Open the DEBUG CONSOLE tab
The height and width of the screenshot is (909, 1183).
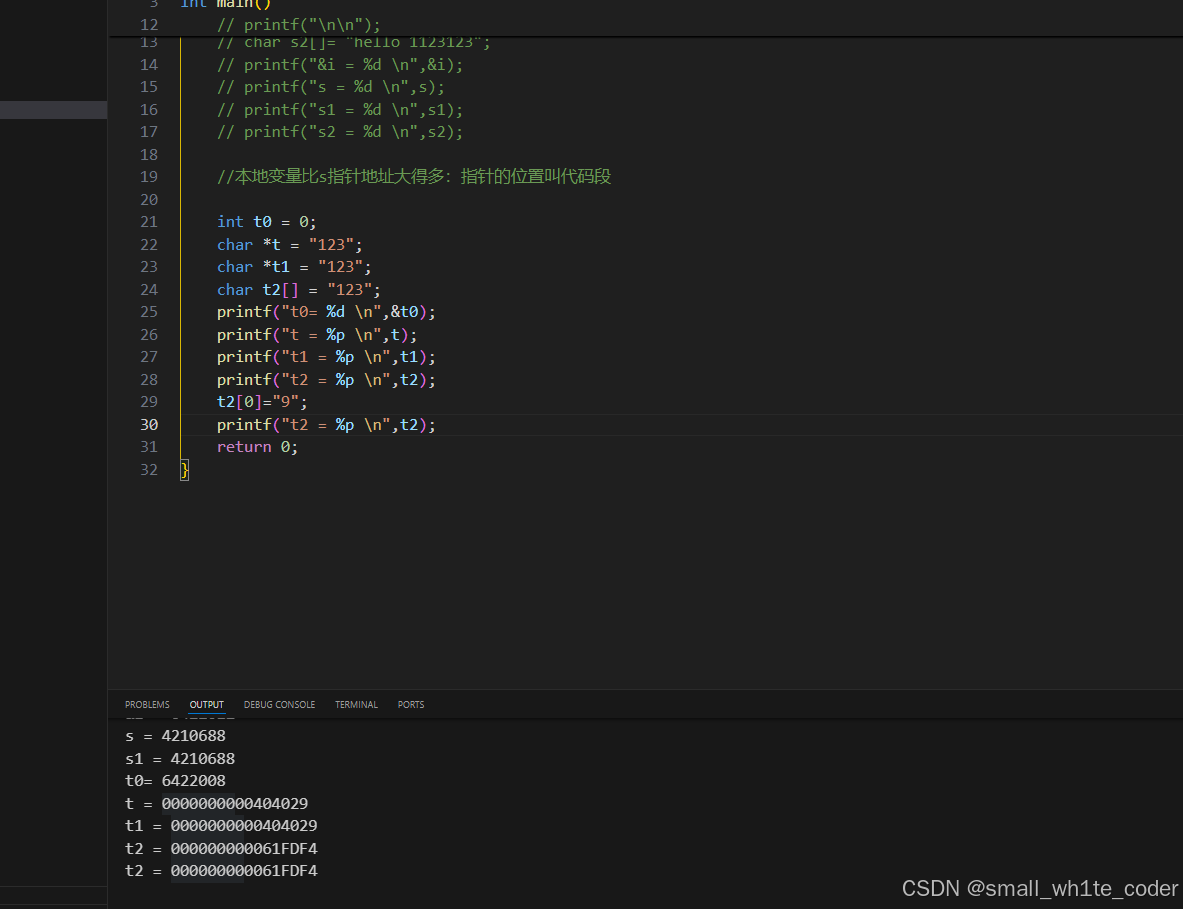coord(279,705)
